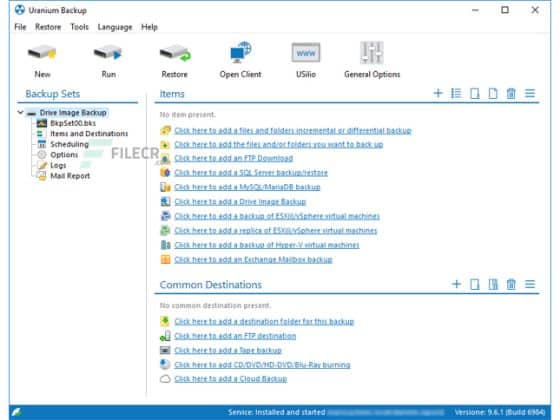Open the Tools menu
Screen dimensions: 560x420
79,27
